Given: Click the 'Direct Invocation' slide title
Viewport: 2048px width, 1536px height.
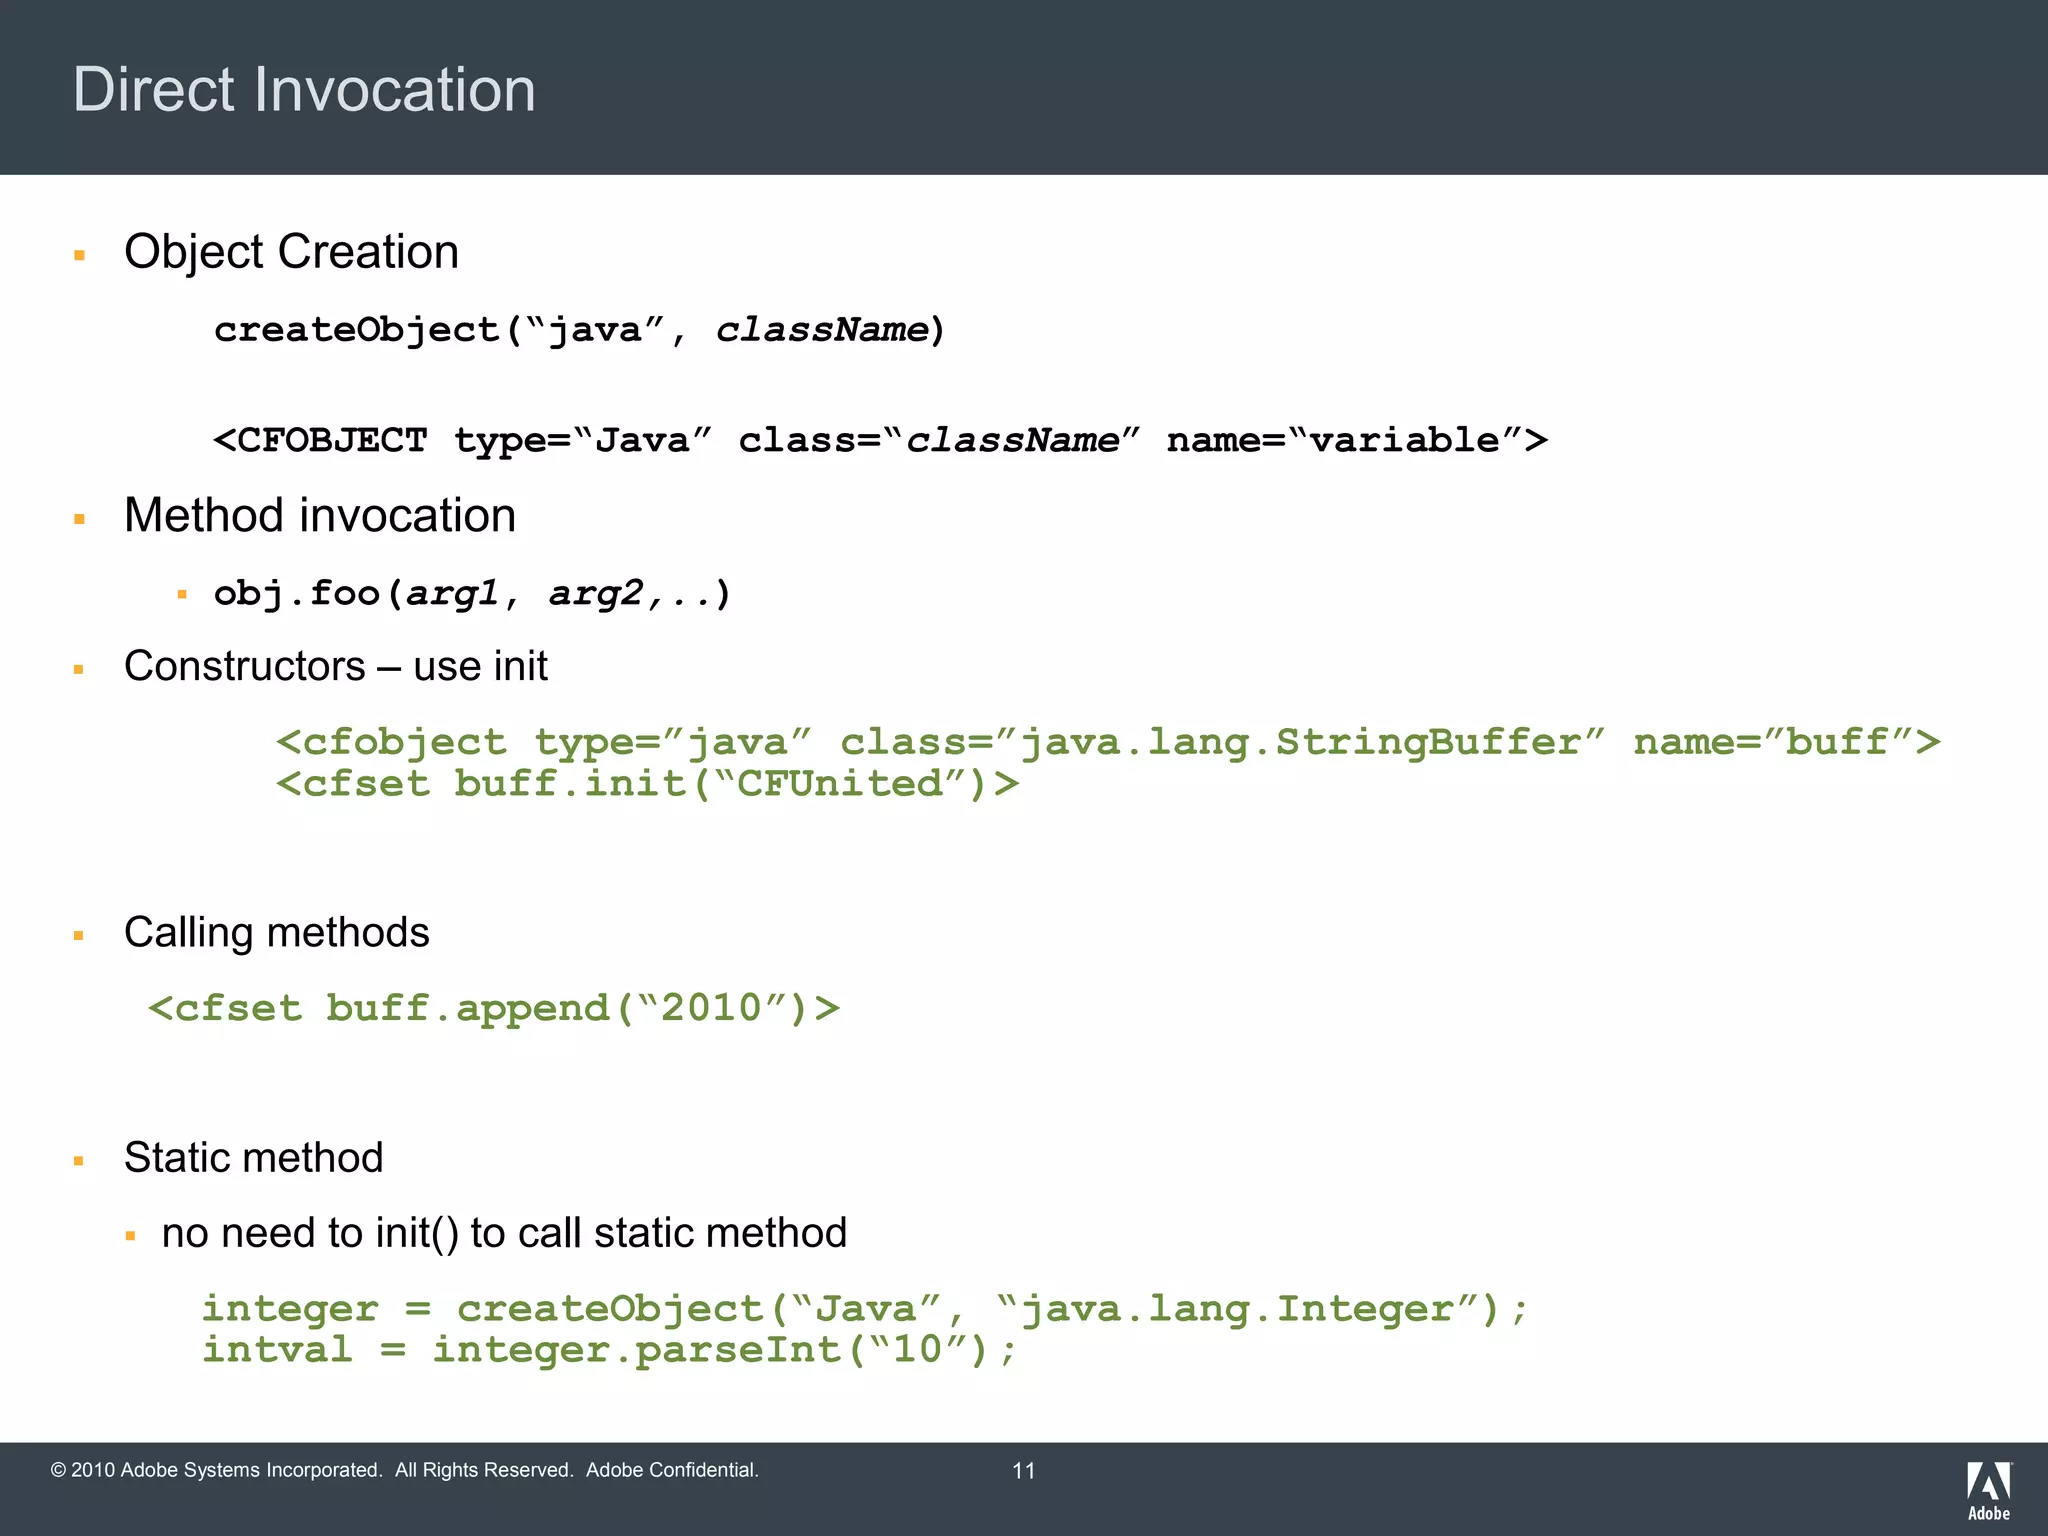Looking at the screenshot, I should point(304,90).
